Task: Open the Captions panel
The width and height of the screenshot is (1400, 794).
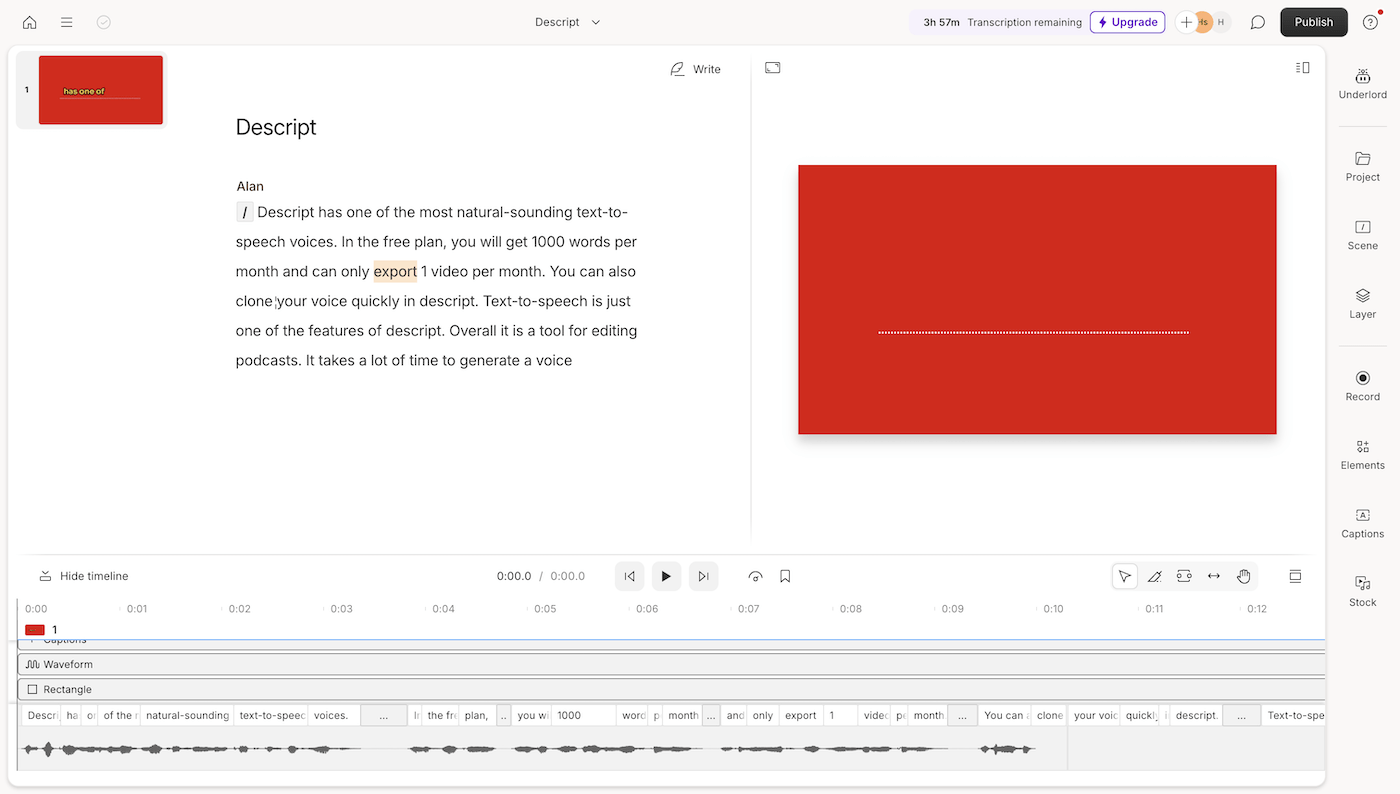Action: (1363, 523)
